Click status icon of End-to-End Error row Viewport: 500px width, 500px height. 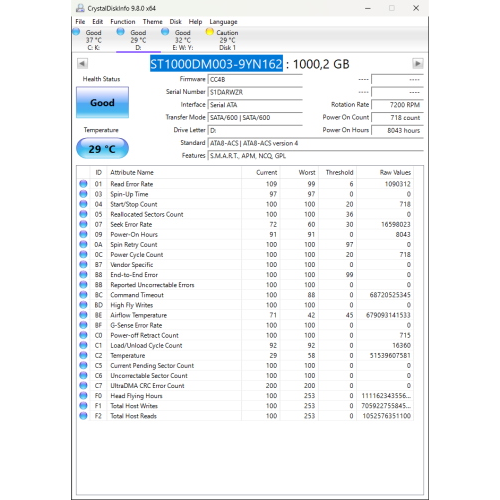tap(83, 274)
